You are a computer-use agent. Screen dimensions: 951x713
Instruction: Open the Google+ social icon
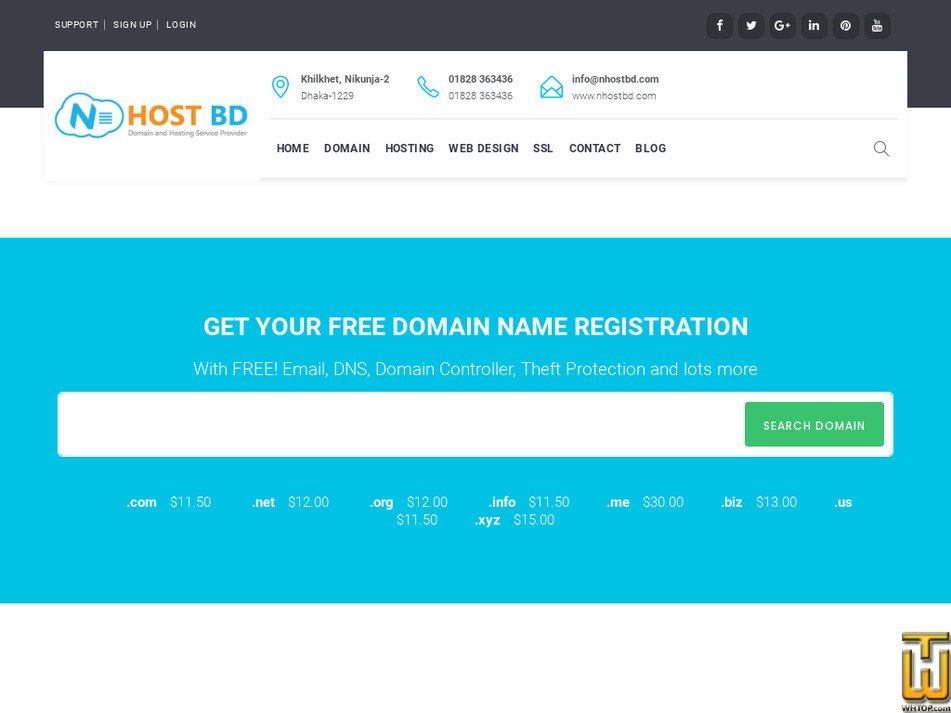coord(783,25)
